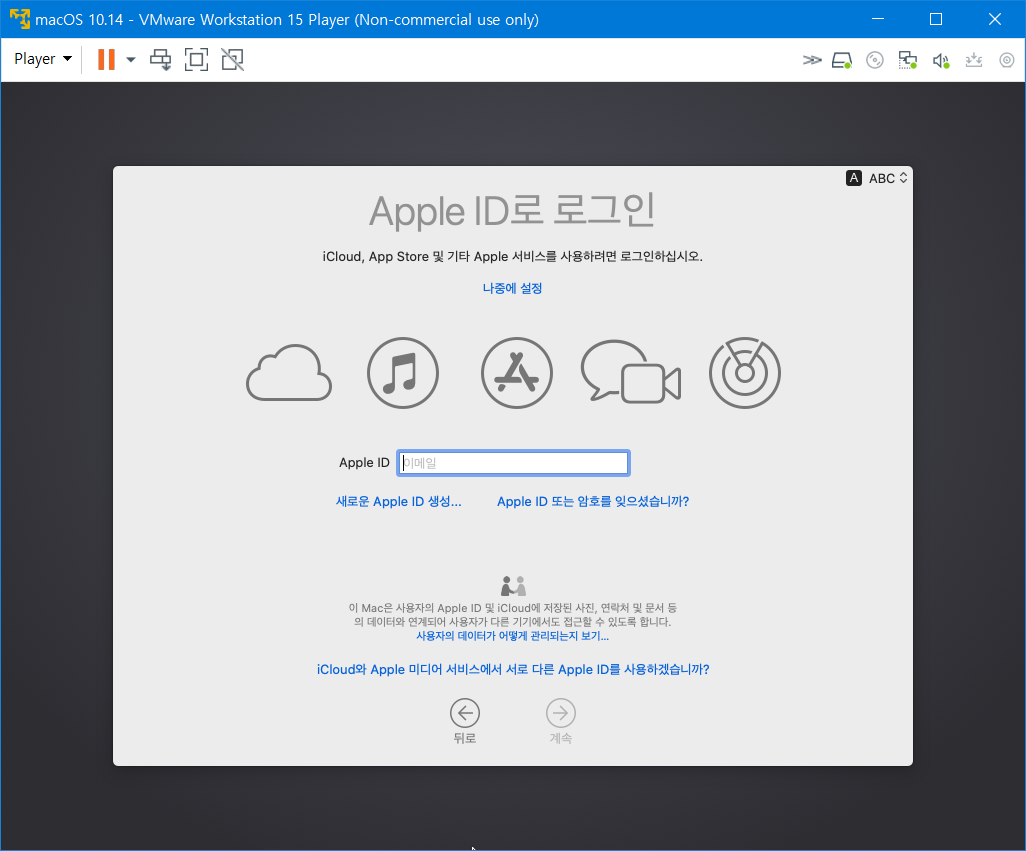Screen dimensions: 1026x851
Task: Click the App Store icon
Action: coord(517,373)
